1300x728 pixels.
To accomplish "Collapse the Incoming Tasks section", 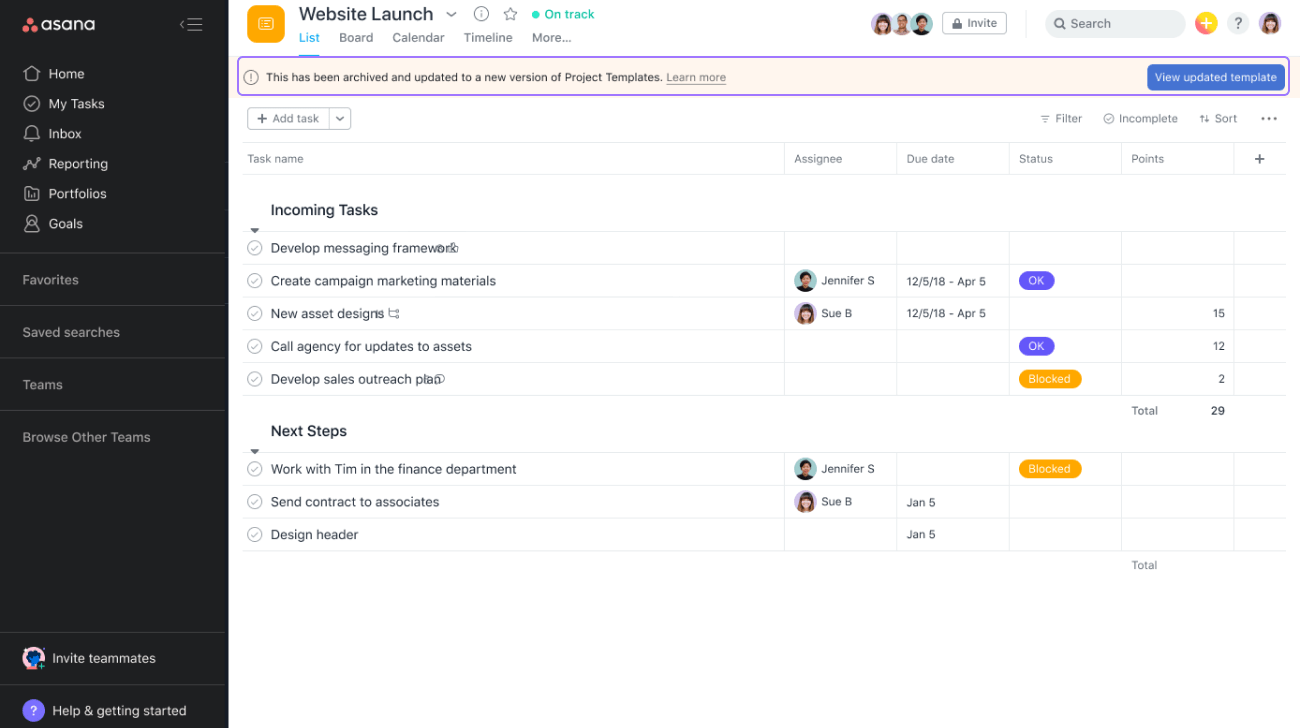I will pos(254,230).
